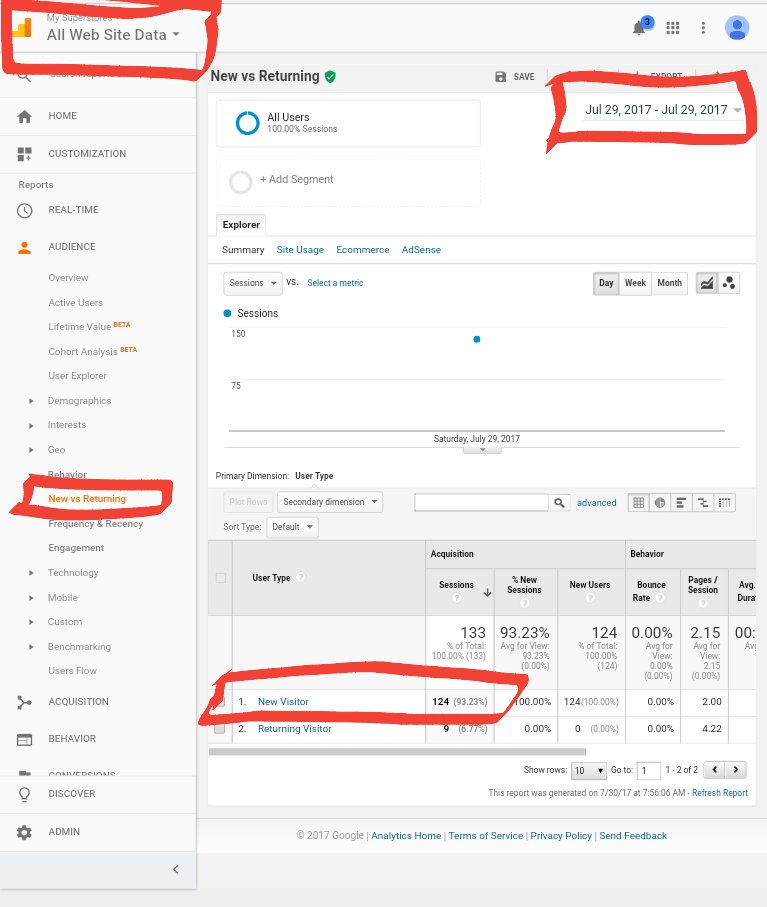Open the Google apps grid

(673, 28)
